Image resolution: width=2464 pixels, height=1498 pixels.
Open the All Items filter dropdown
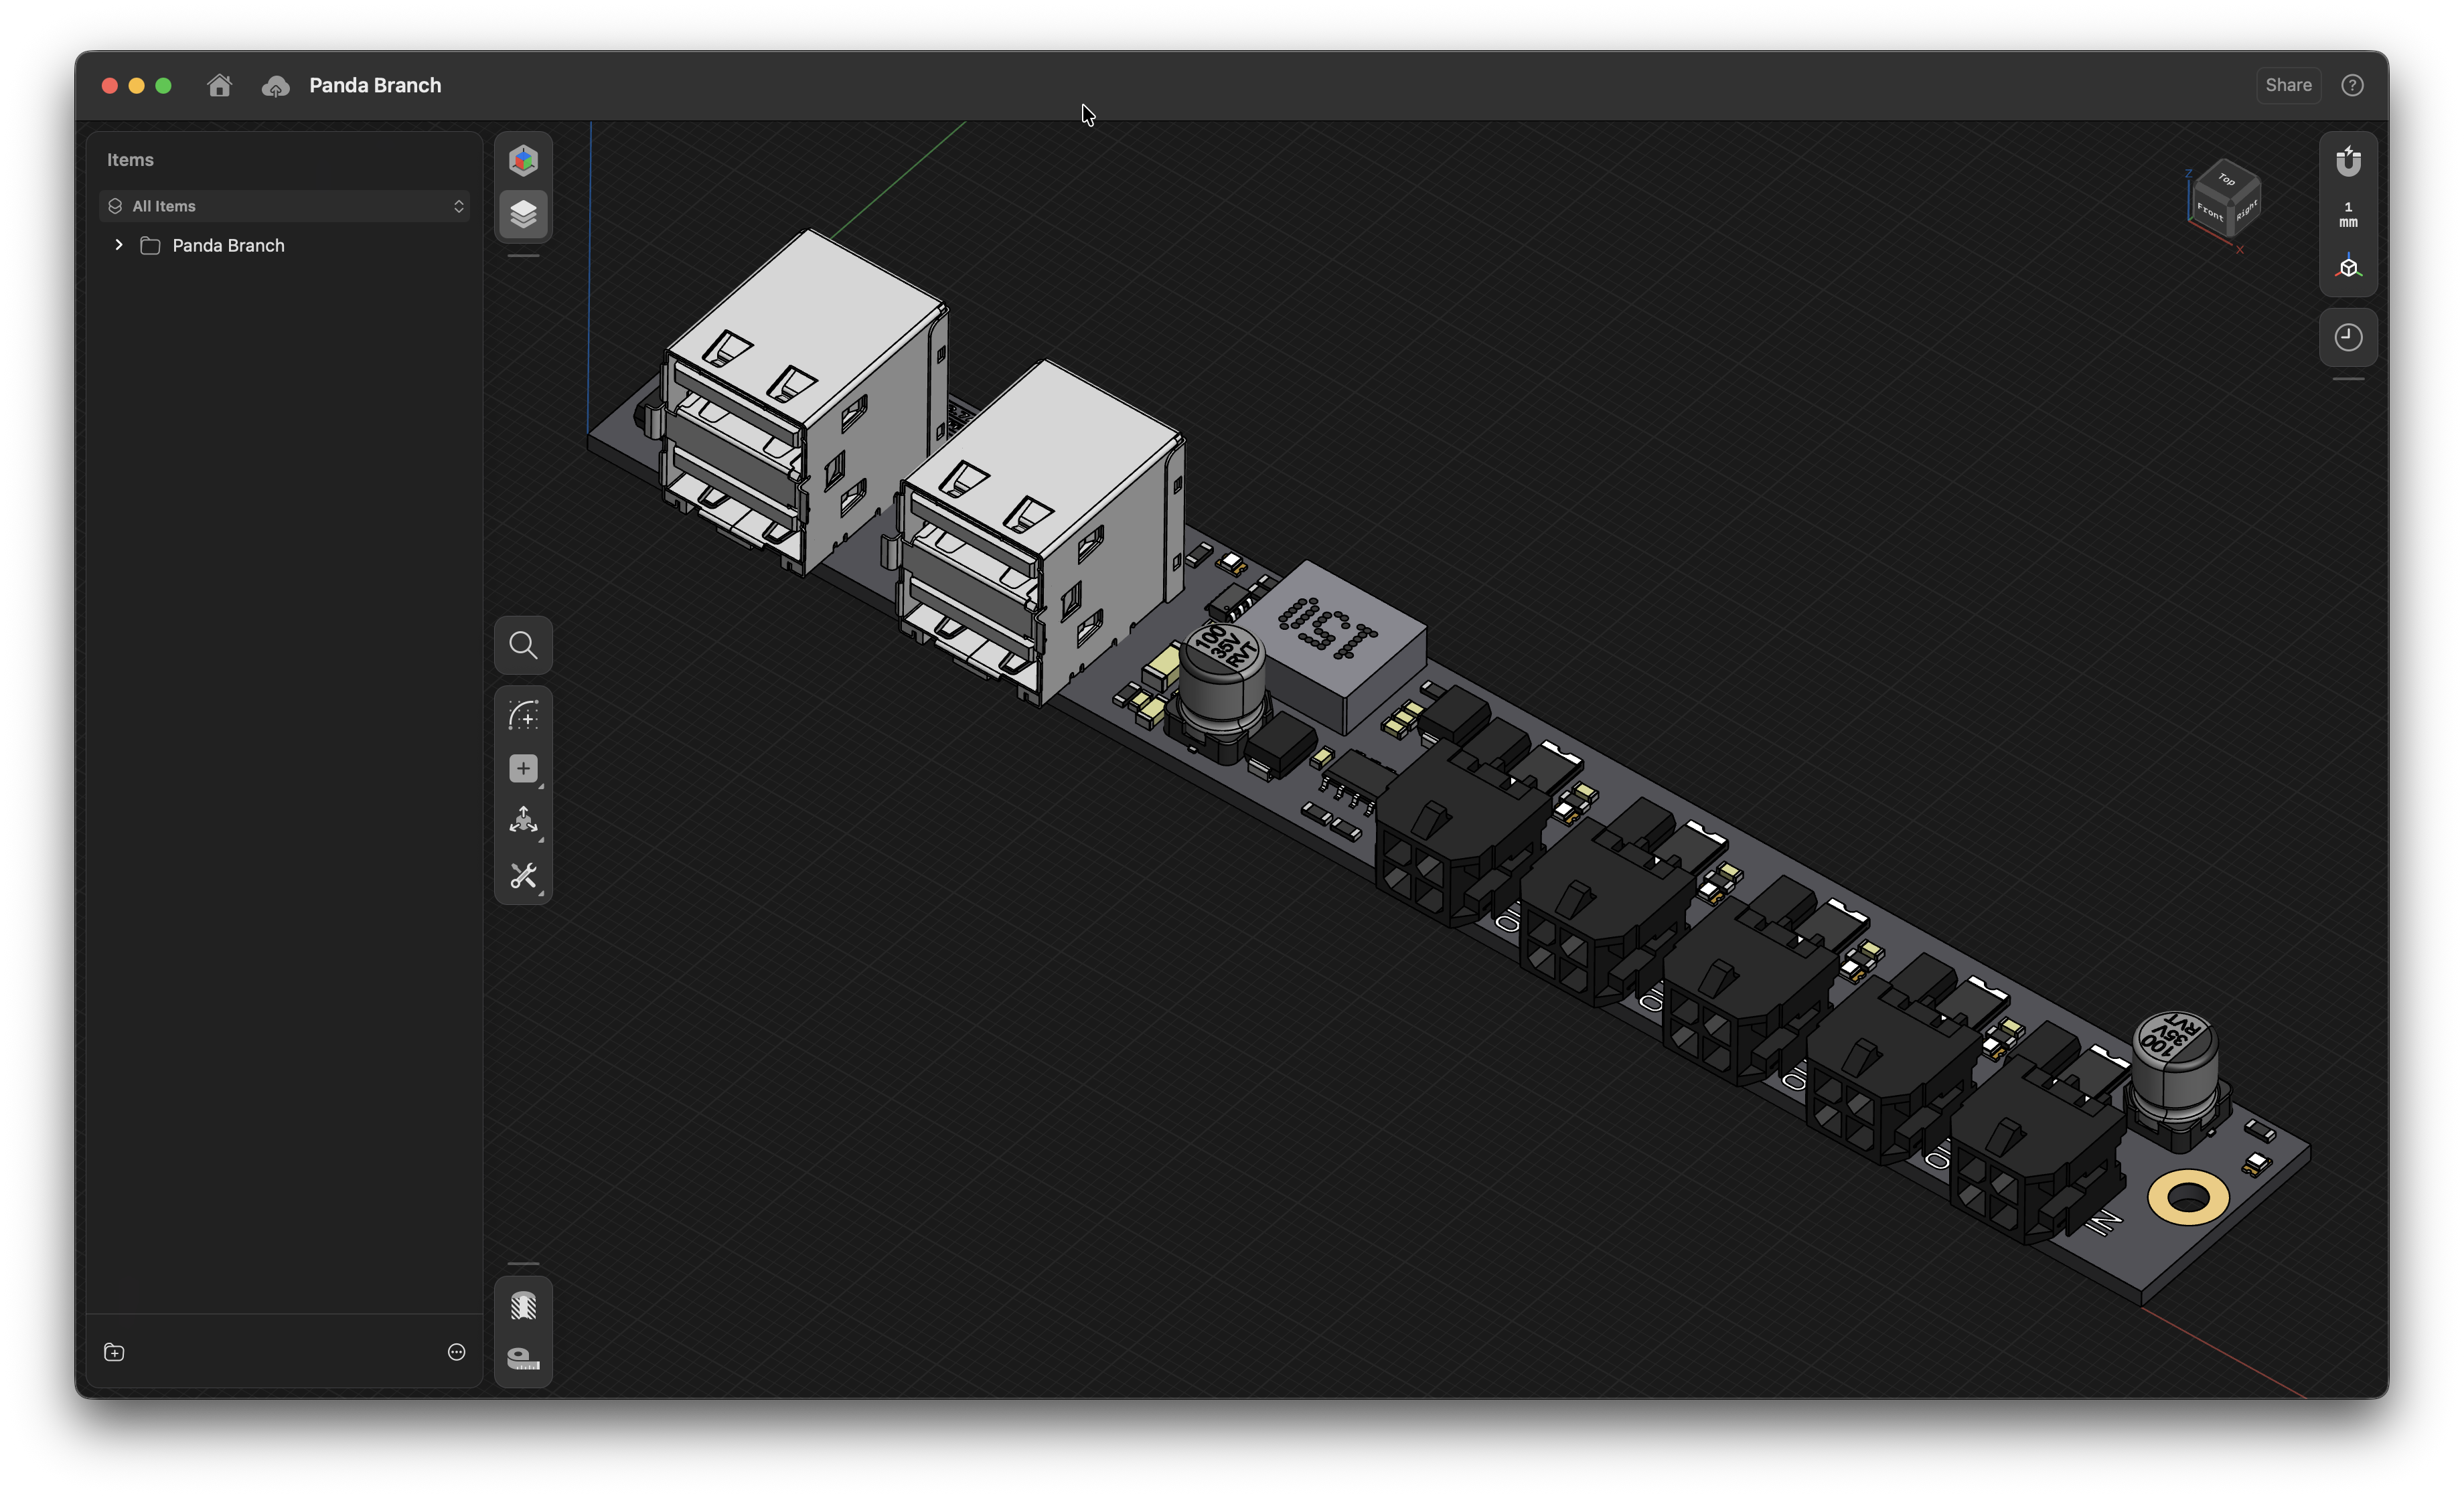[285, 206]
